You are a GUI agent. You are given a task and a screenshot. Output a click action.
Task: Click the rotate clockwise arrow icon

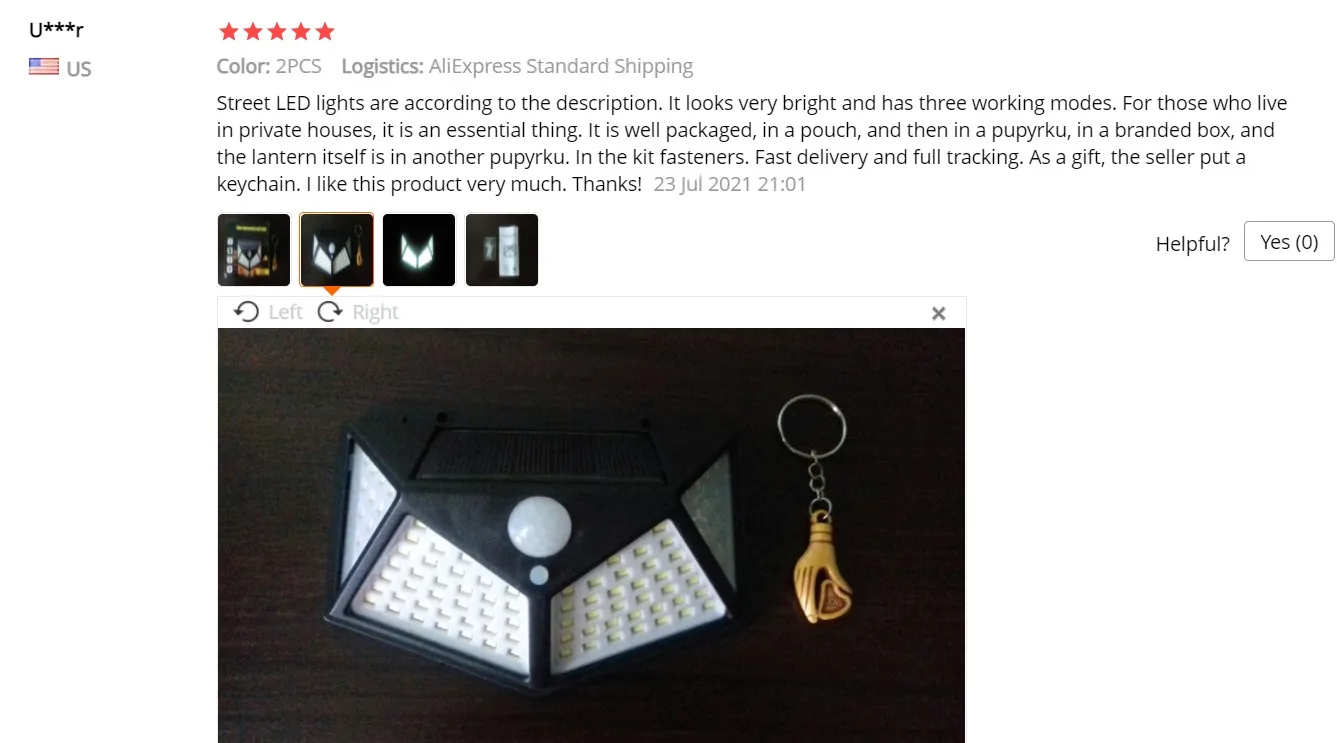click(330, 312)
